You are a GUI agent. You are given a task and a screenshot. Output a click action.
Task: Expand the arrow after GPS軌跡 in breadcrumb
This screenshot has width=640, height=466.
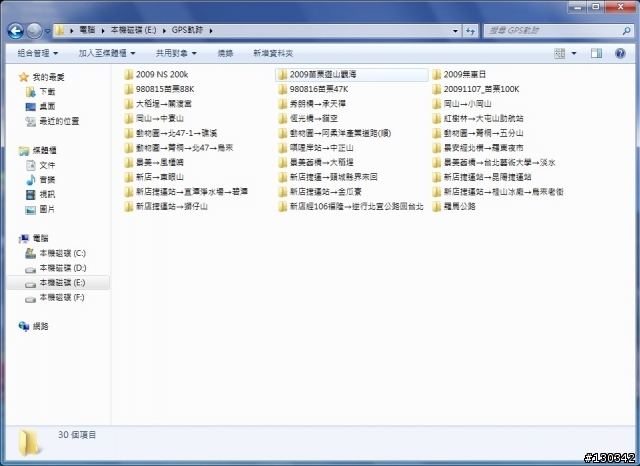(x=211, y=31)
